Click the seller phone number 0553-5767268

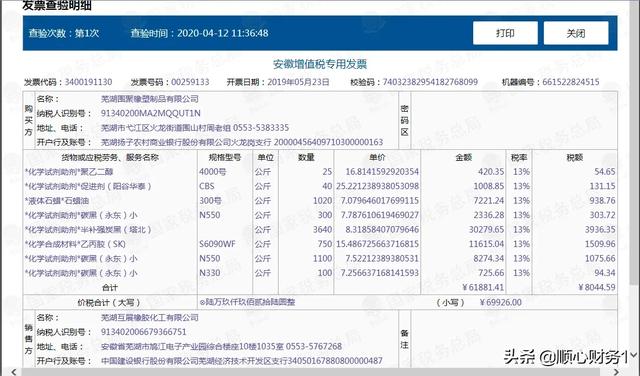click(314, 347)
